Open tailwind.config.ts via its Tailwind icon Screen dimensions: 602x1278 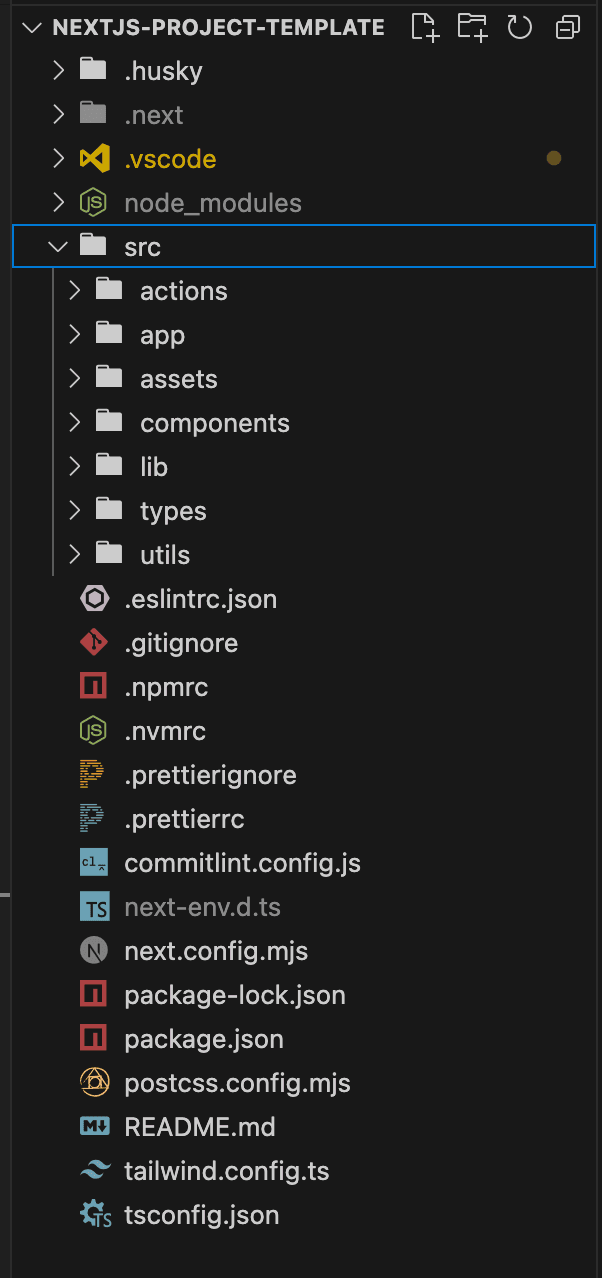(x=93, y=1170)
